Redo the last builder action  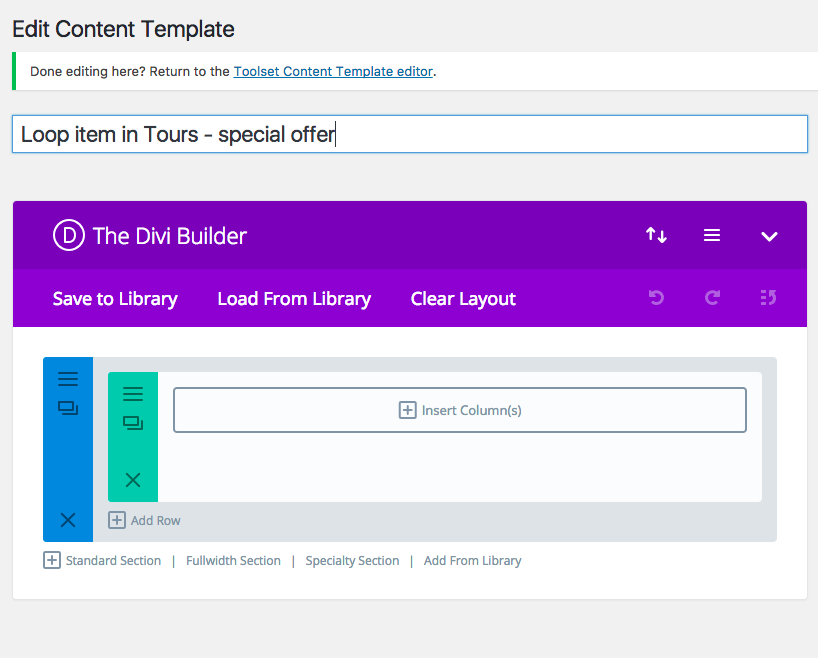tap(713, 298)
